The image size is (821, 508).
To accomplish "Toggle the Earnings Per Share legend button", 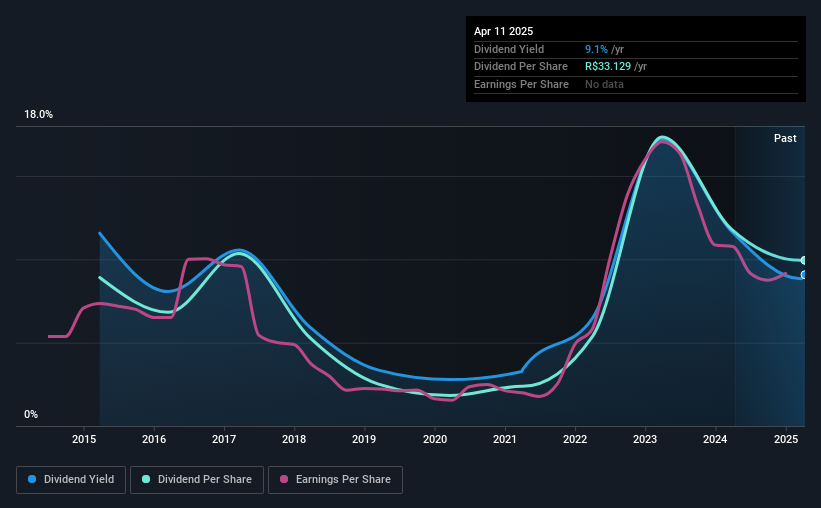I will (336, 480).
